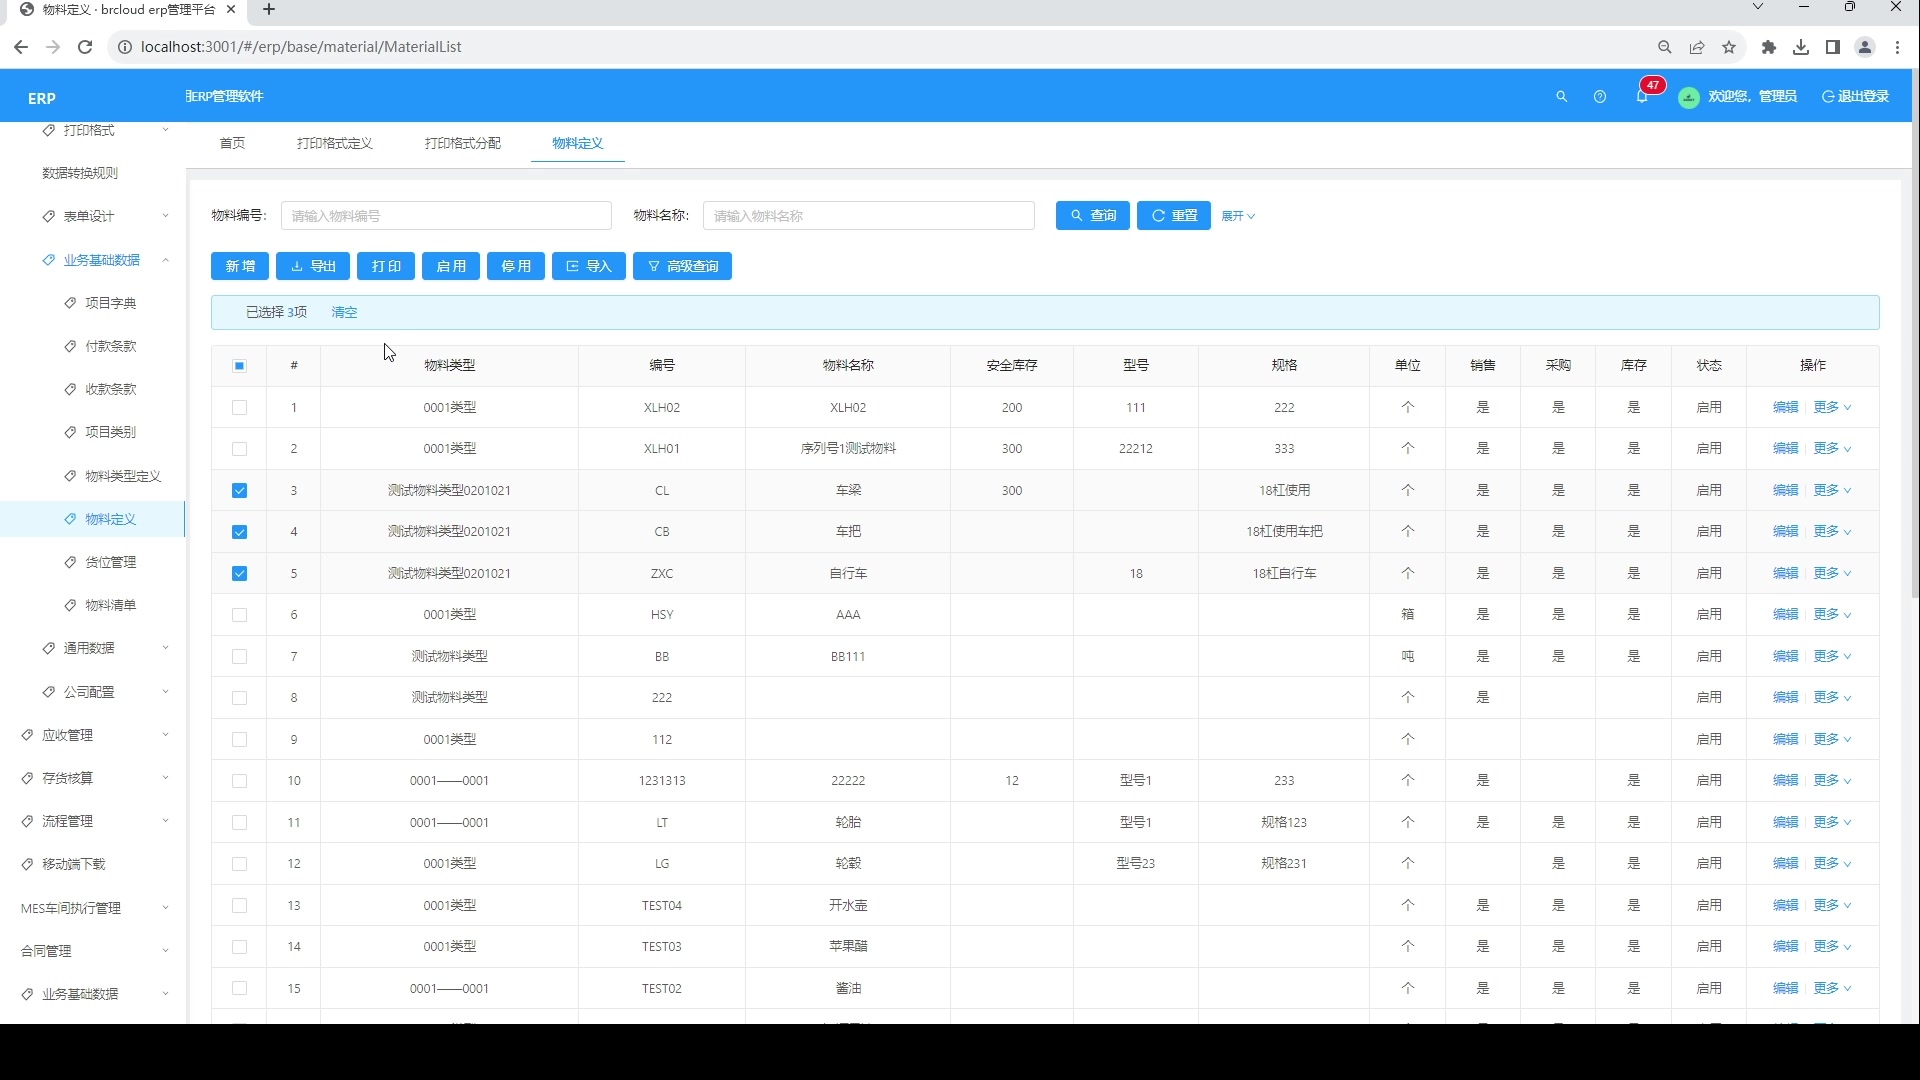Open 更多 dropdown for row 车梁
Viewport: 1920px width, 1080px height.
(x=1832, y=490)
